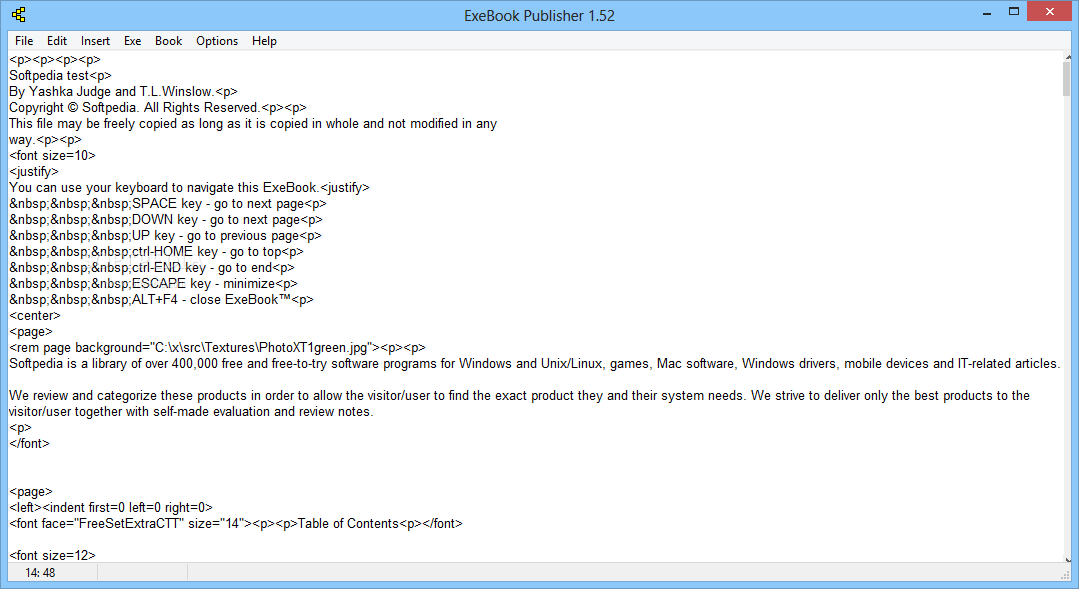
Task: Click the 'ESCAPE key - minimize' line
Action: (x=153, y=283)
